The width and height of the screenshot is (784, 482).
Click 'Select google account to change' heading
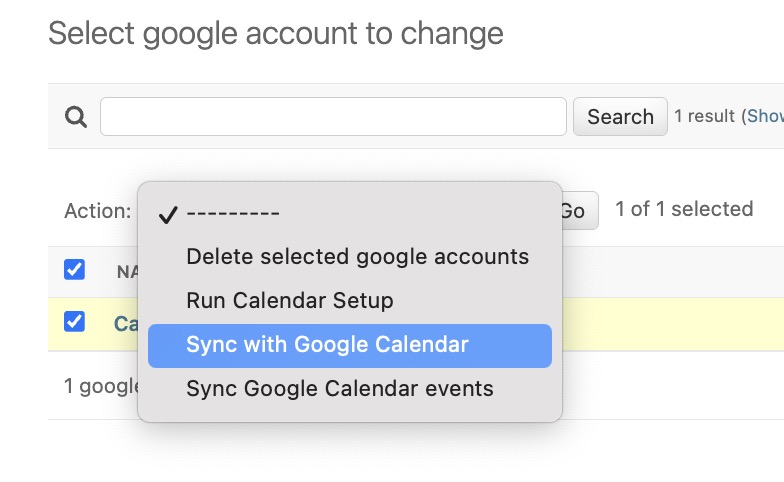point(275,34)
